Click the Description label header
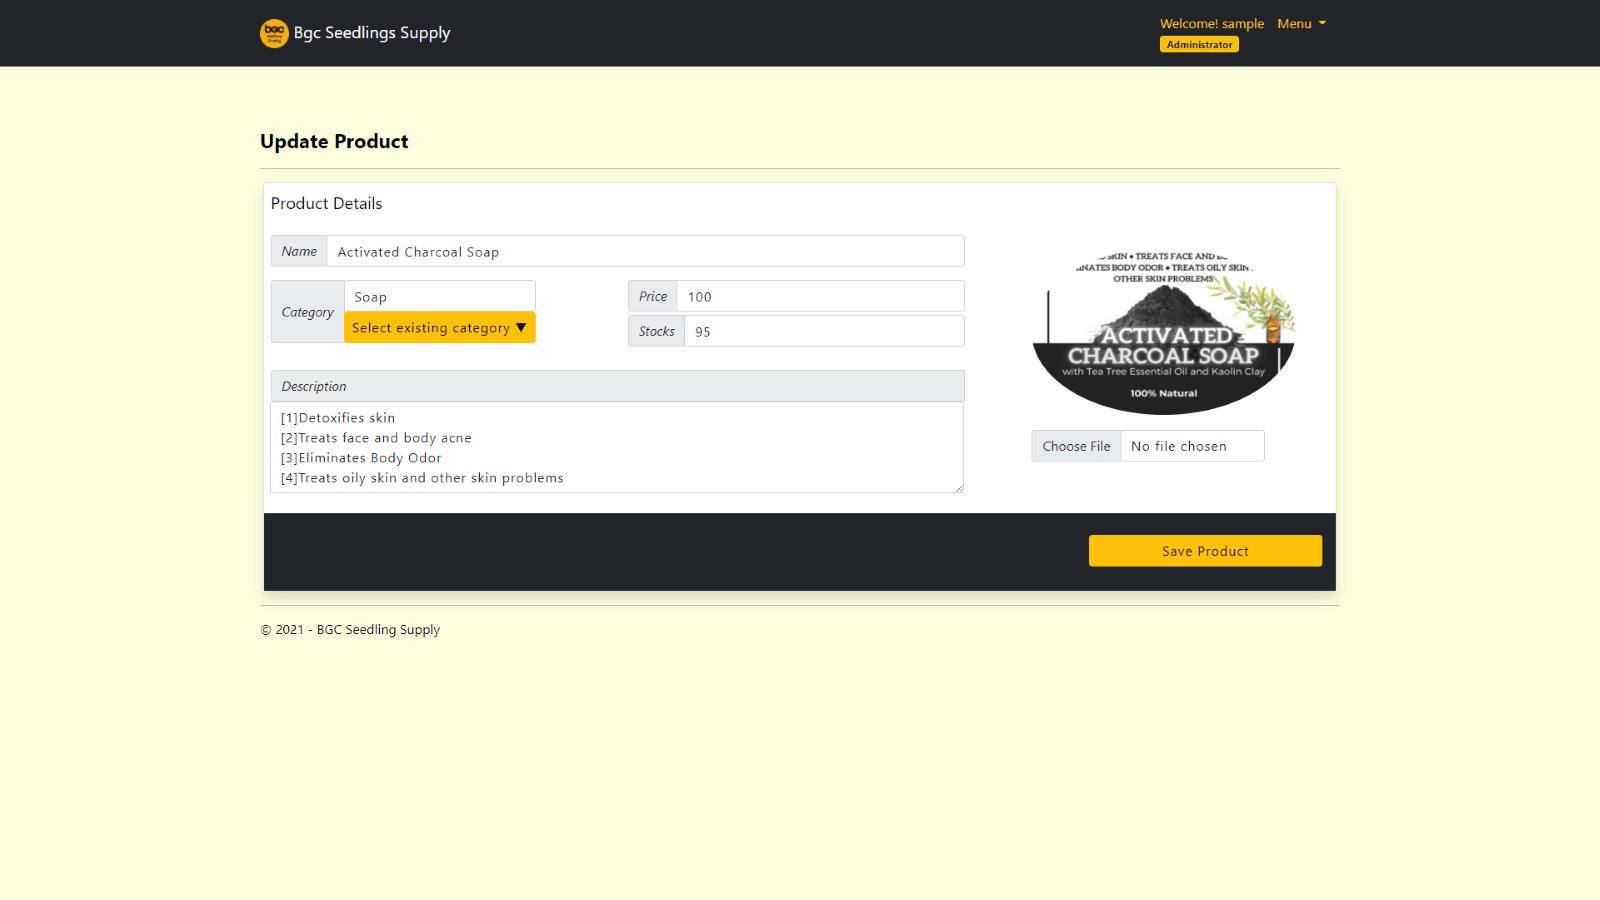The width and height of the screenshot is (1600, 900). 617,386
